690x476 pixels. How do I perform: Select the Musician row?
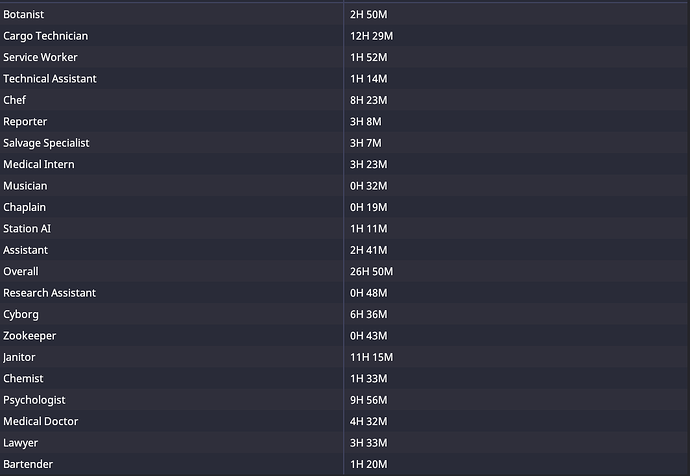tap(25, 186)
